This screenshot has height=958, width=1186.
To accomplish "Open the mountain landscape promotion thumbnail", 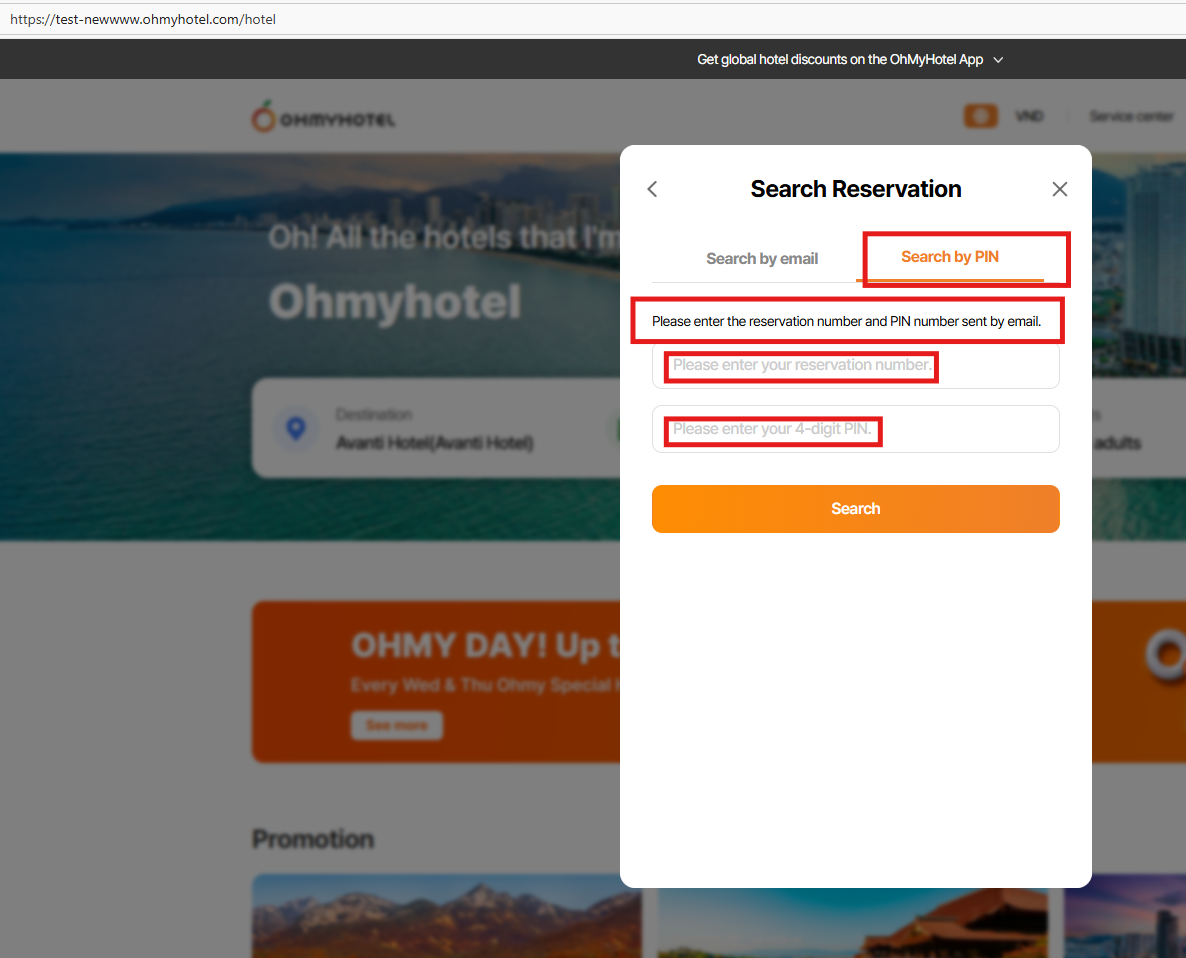I will (x=447, y=916).
